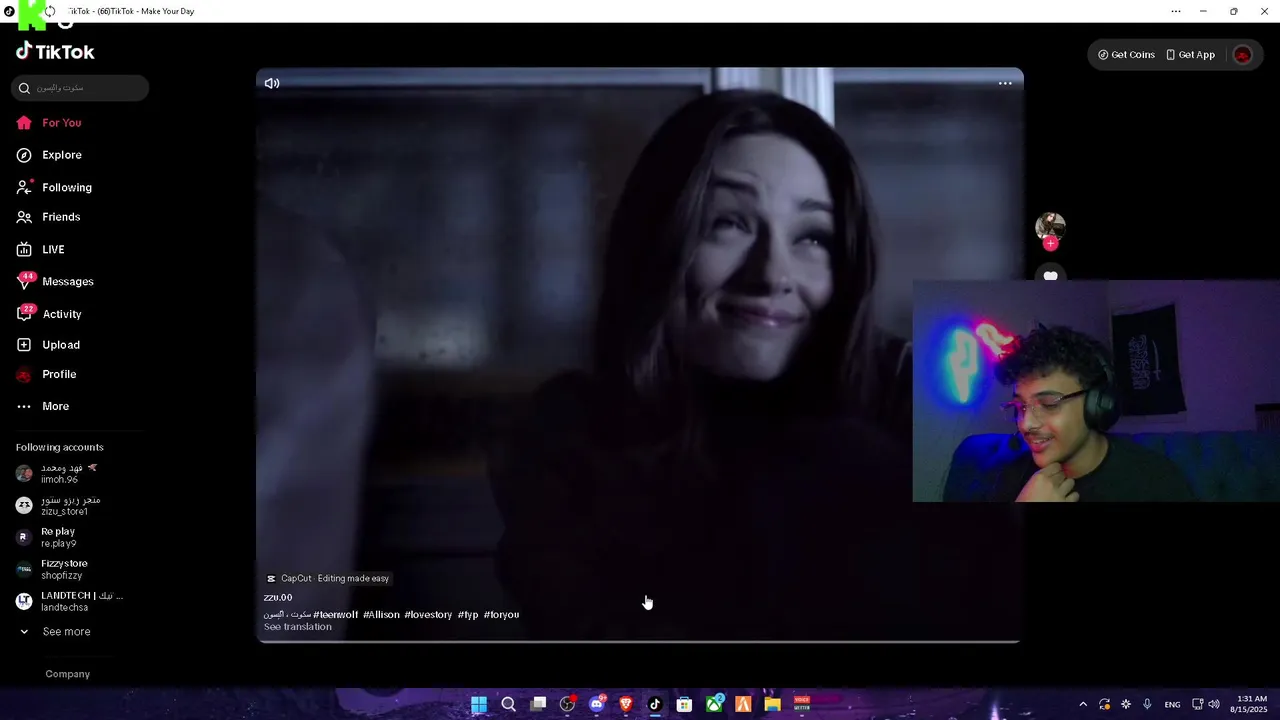Open Windows taskbar search
Viewport: 1280px width, 720px height.
[x=508, y=705]
